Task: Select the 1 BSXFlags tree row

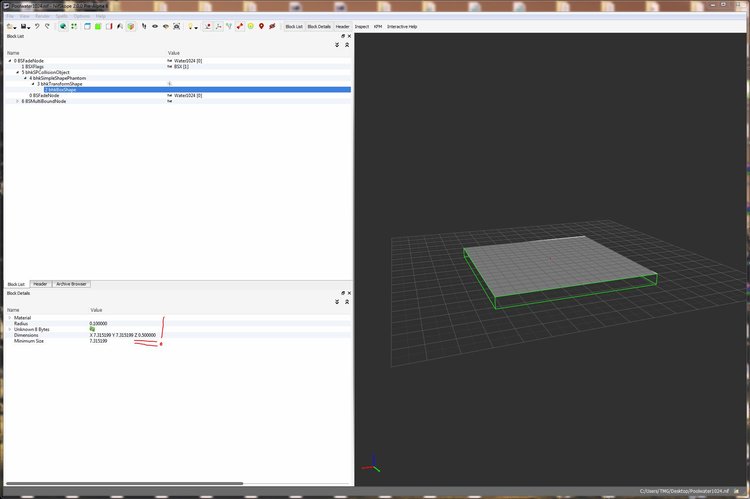Action: point(177,67)
